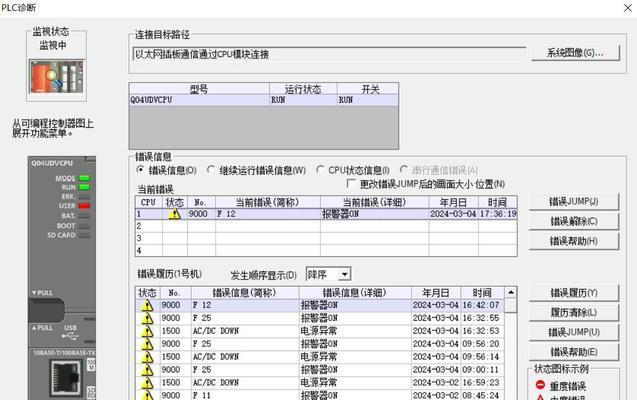Screen dimensions: 637x400
Task: Click the 当前错误(简称) column header
Action: [x=268, y=202]
